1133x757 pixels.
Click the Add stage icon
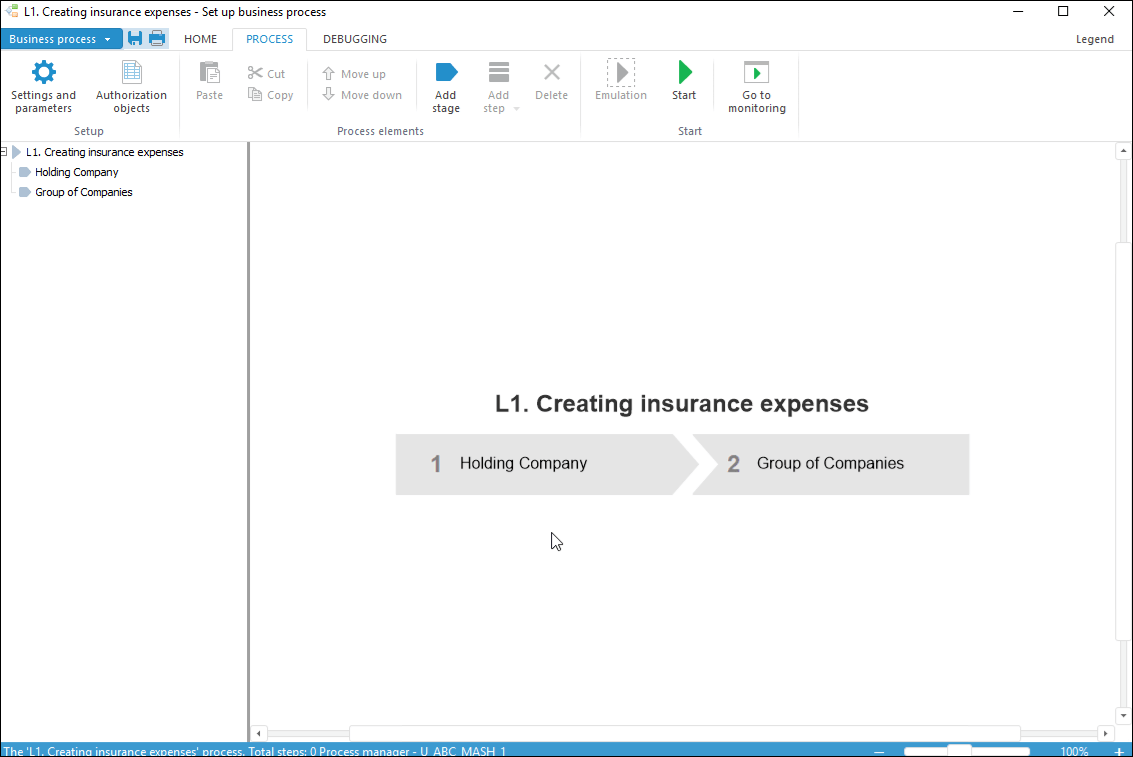[x=446, y=73]
